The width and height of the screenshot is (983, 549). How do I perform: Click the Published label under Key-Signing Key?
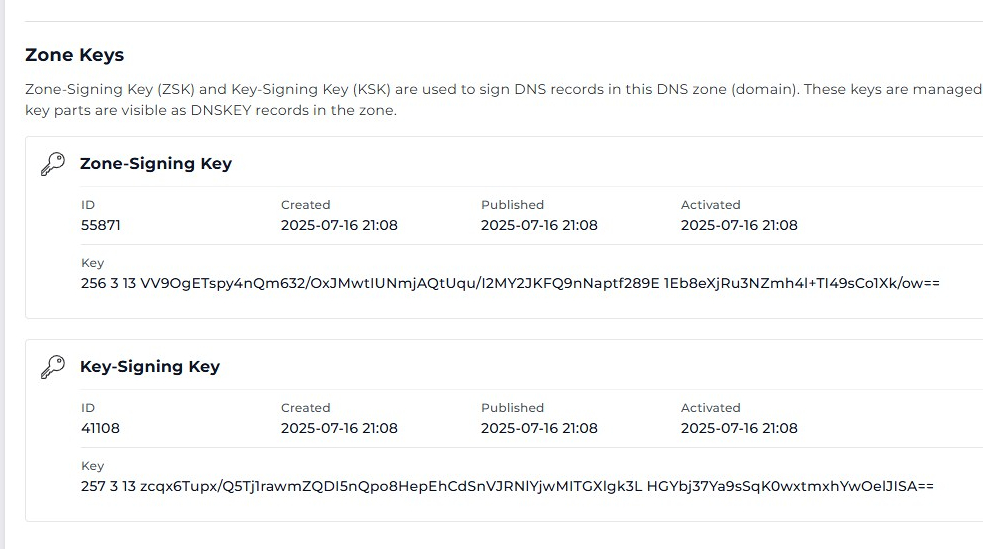[512, 408]
